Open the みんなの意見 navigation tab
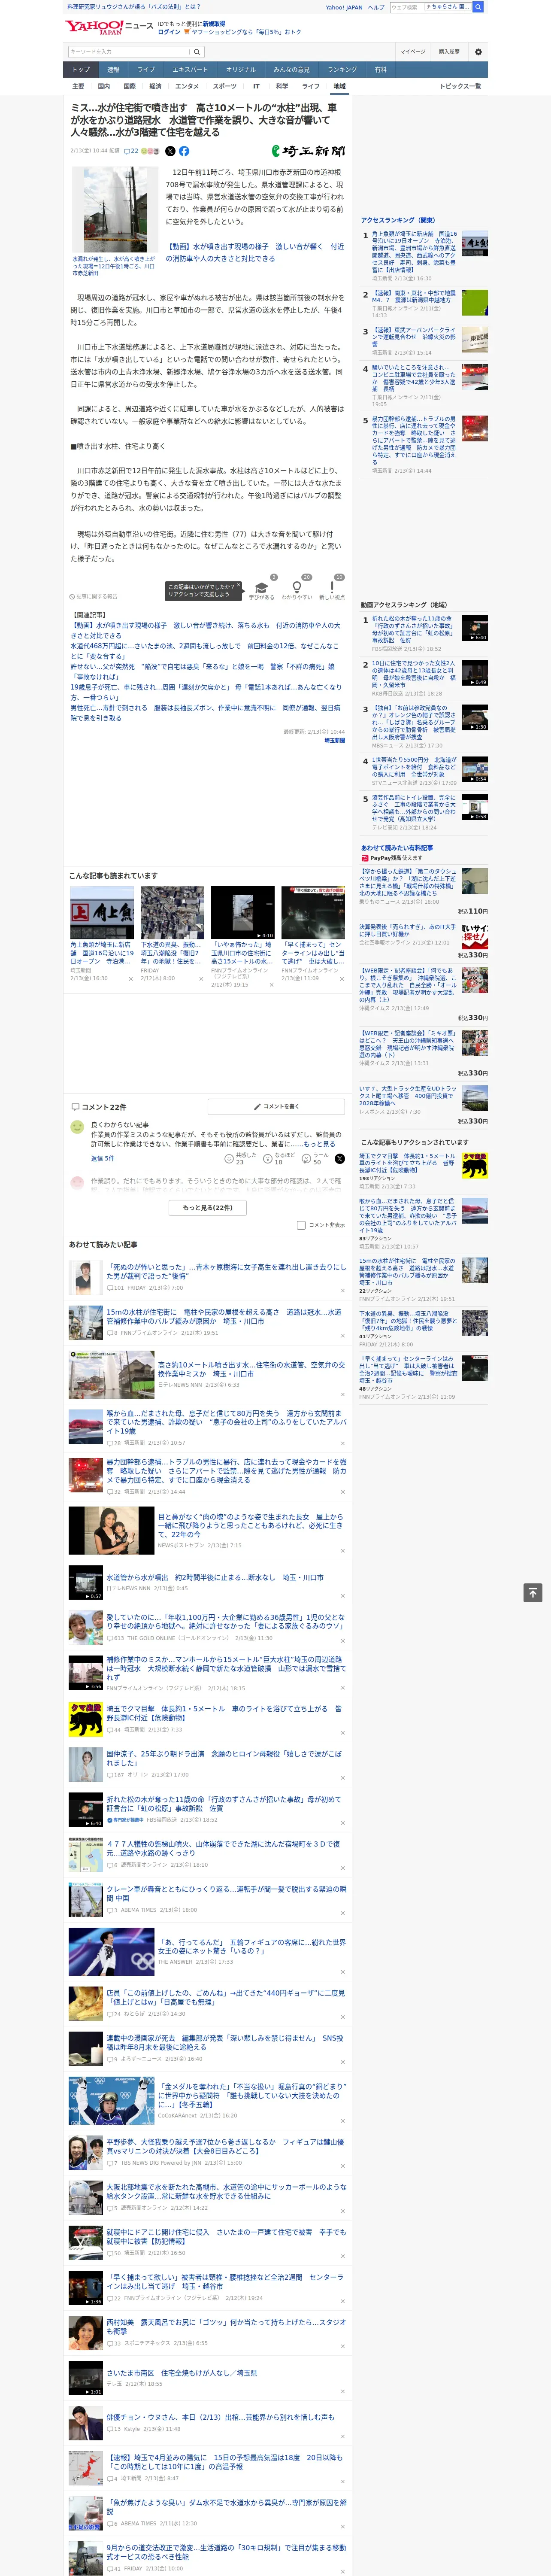The image size is (551, 2576). tap(292, 70)
